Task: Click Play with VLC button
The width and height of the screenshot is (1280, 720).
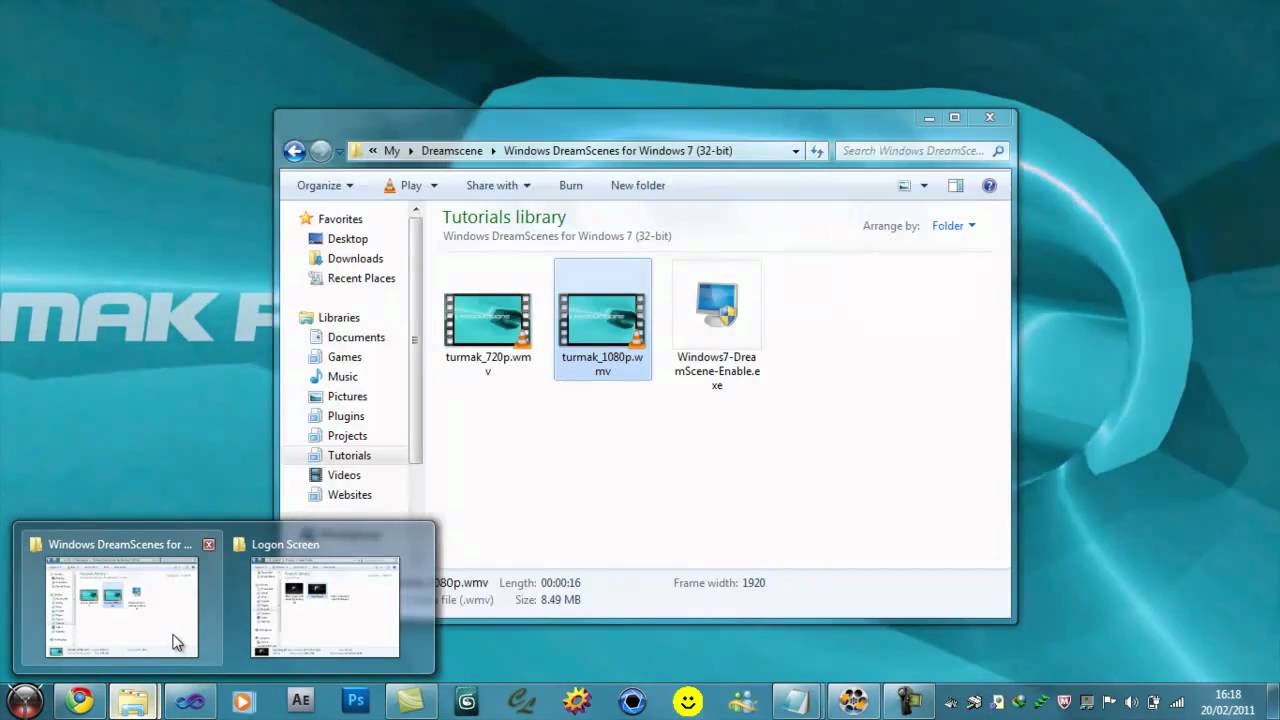Action: [402, 185]
